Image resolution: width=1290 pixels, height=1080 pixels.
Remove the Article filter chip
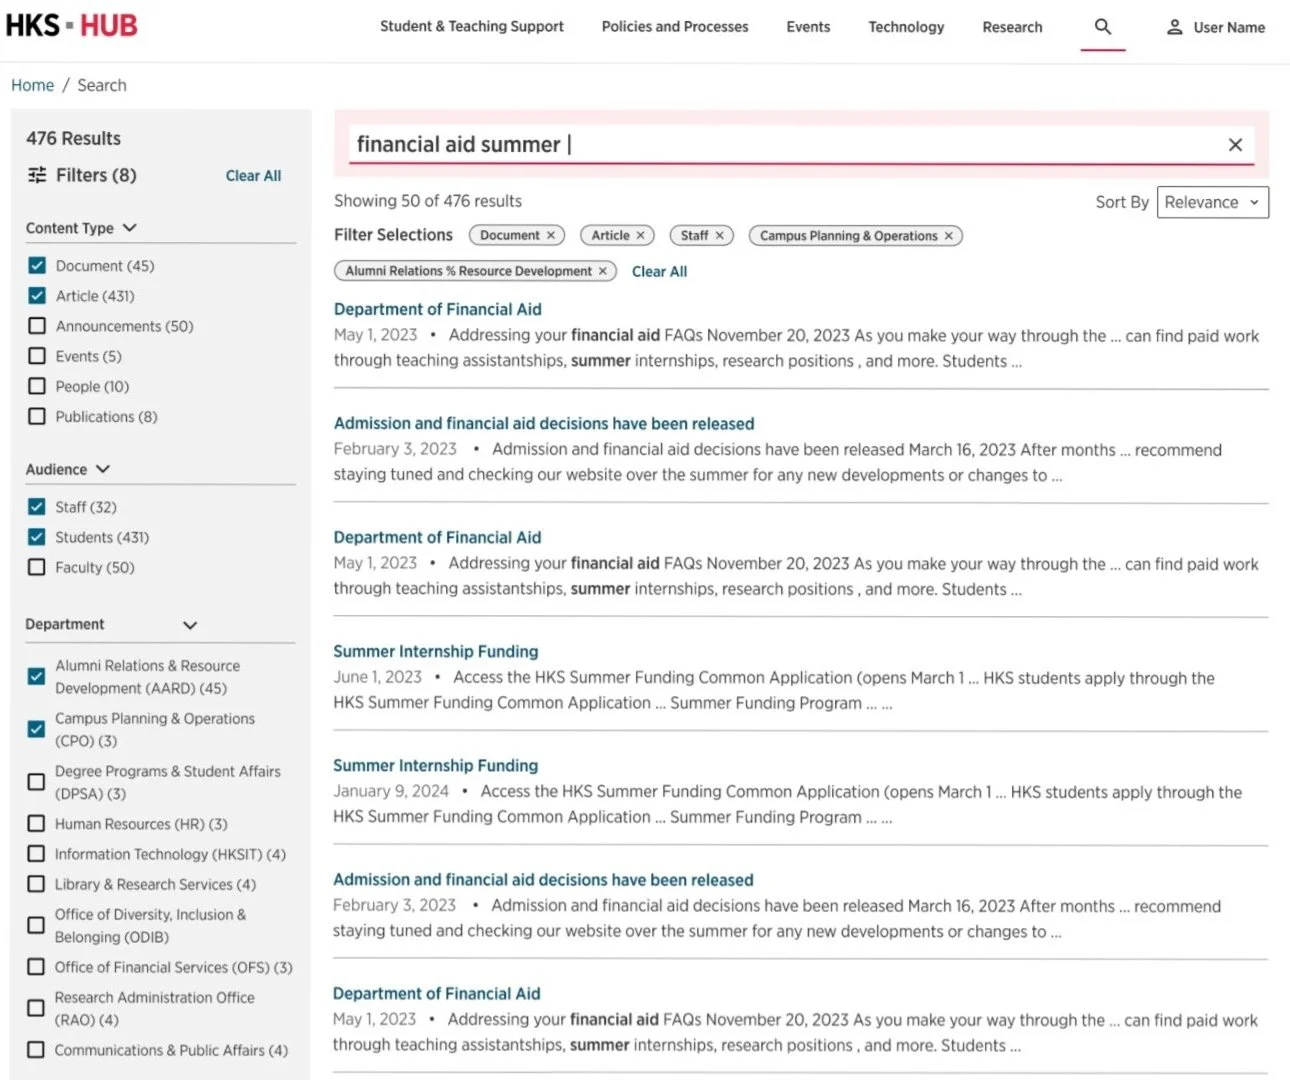[x=640, y=236]
